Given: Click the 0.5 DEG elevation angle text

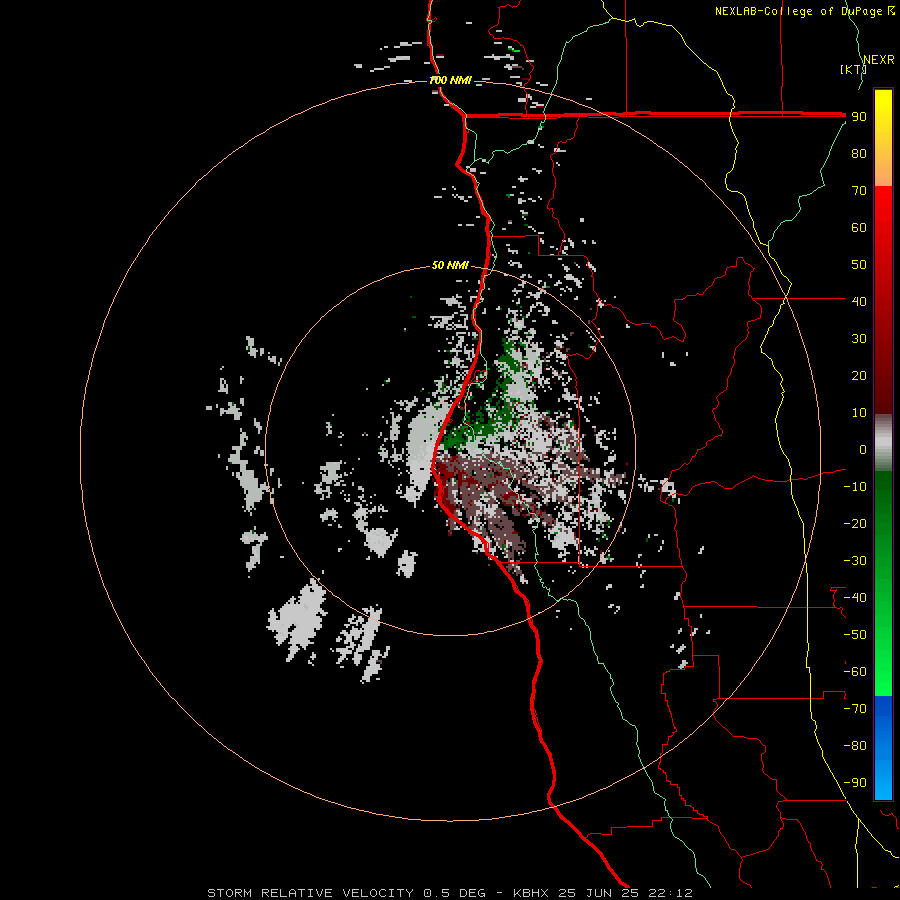Looking at the screenshot, I should (x=454, y=893).
